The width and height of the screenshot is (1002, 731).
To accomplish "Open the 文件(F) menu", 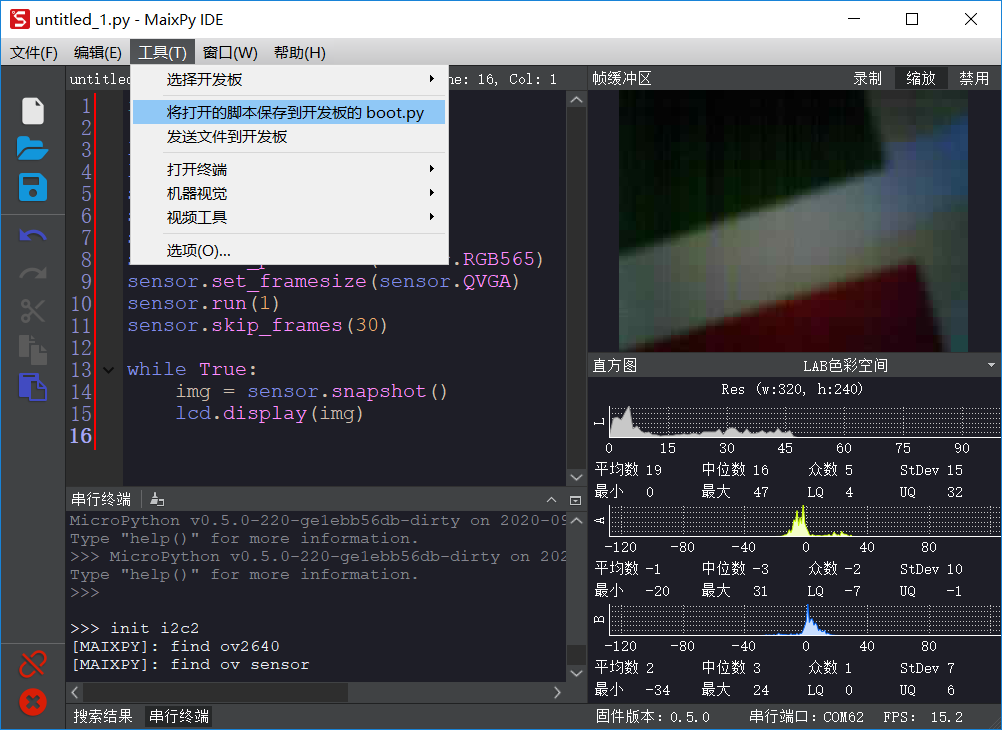I will [34, 52].
